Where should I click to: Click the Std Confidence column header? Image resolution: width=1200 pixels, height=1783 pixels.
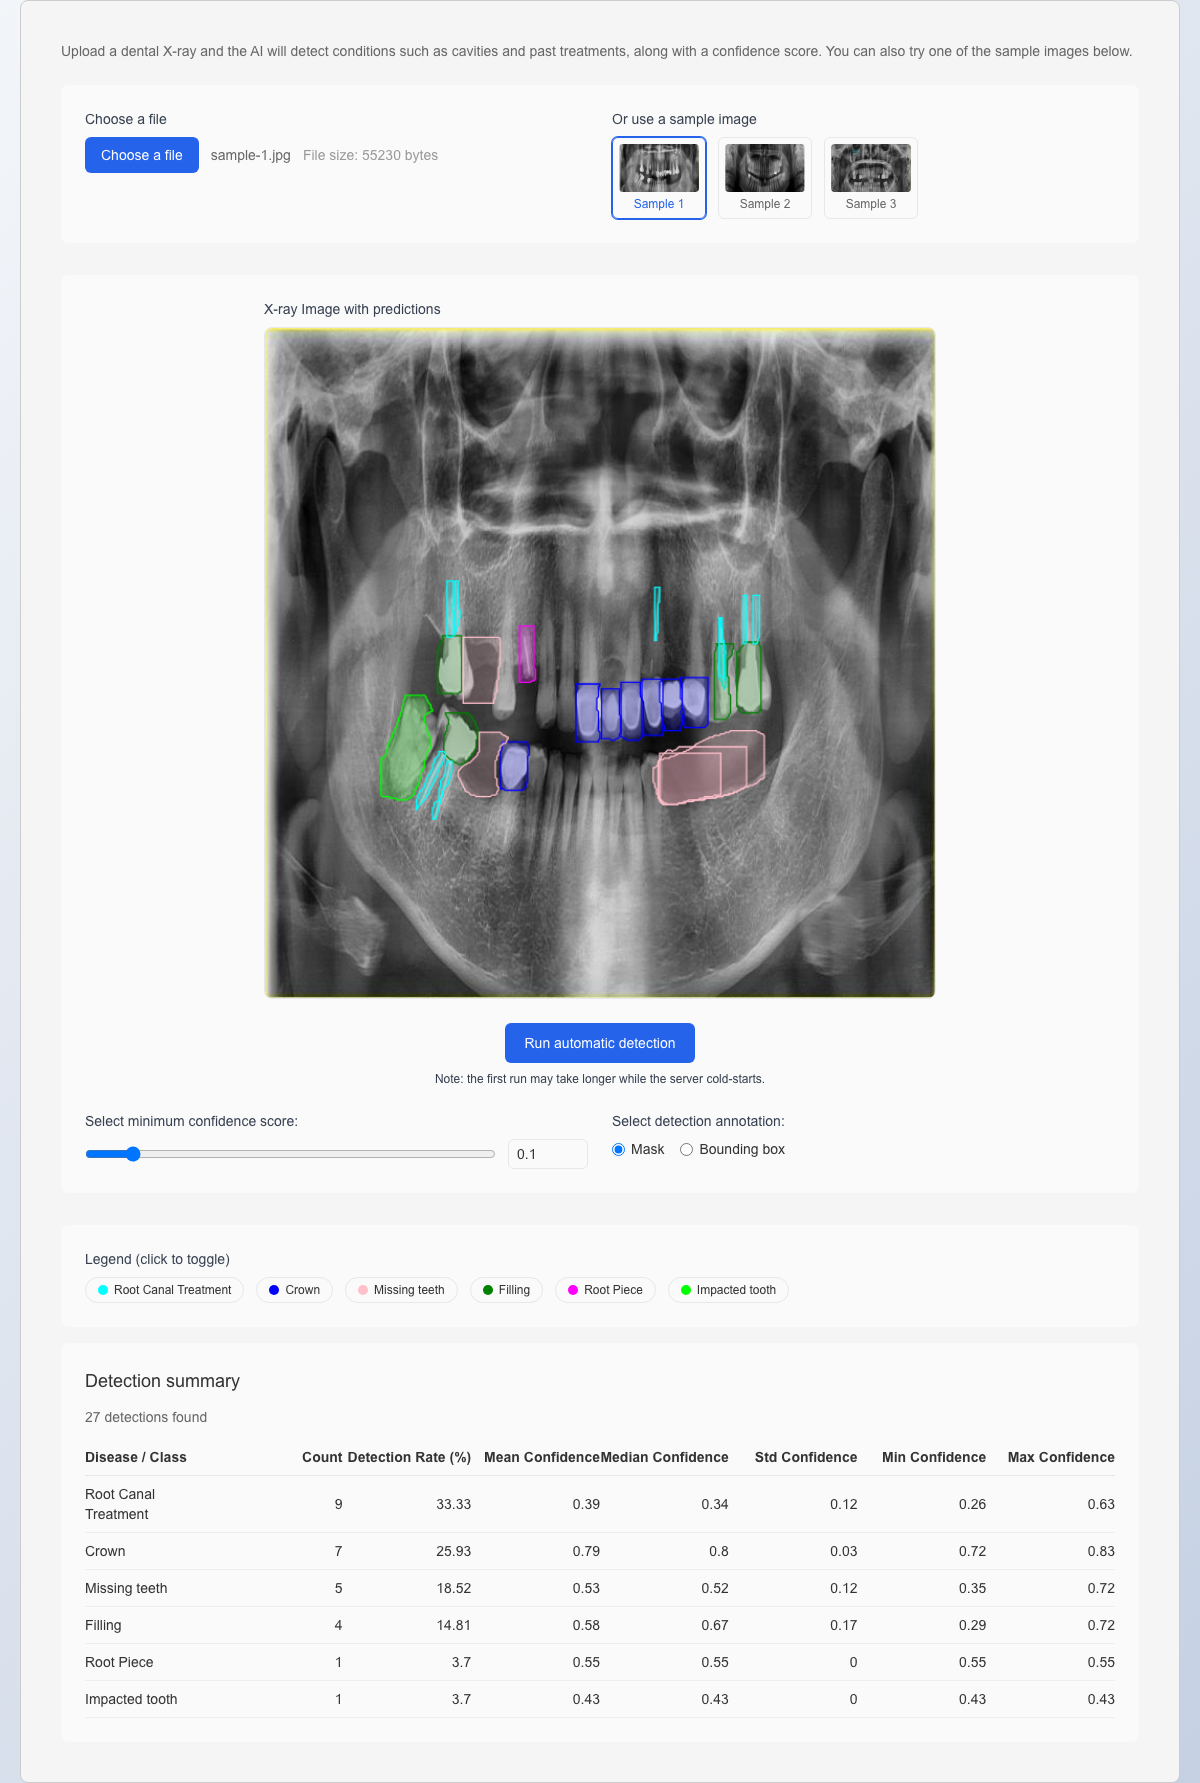point(806,1457)
